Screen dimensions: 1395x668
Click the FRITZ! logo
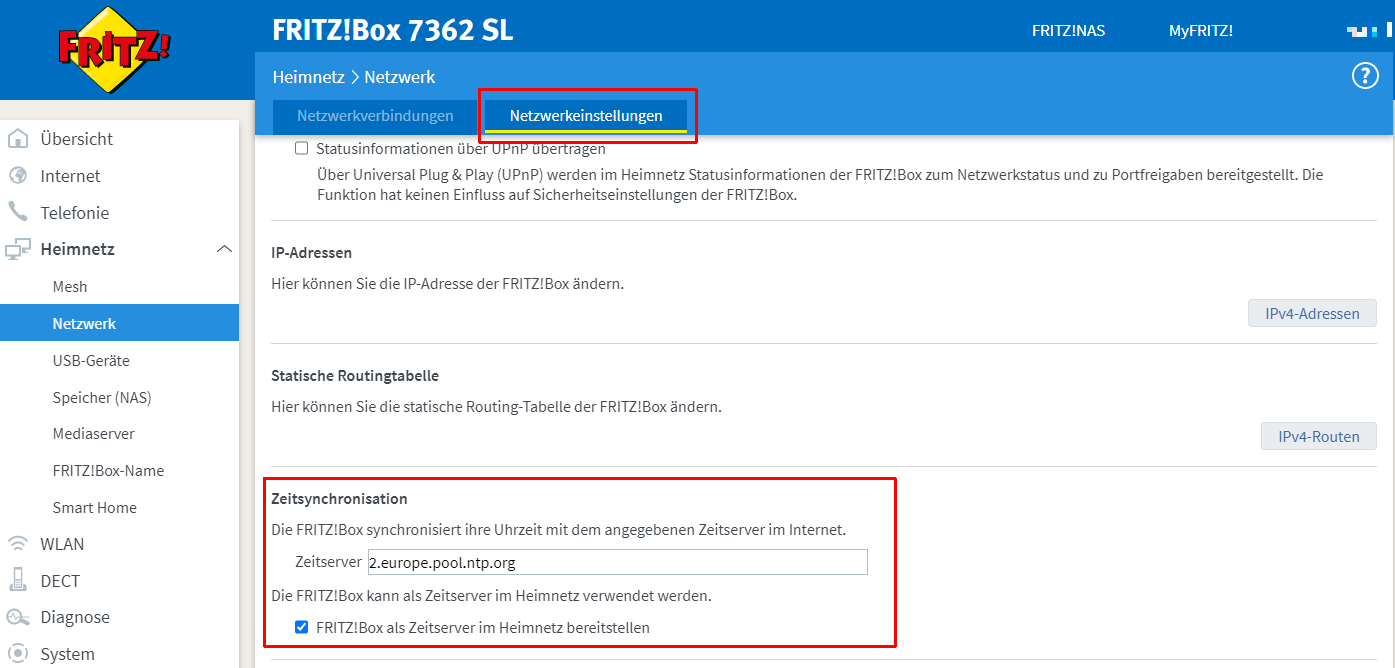[114, 49]
